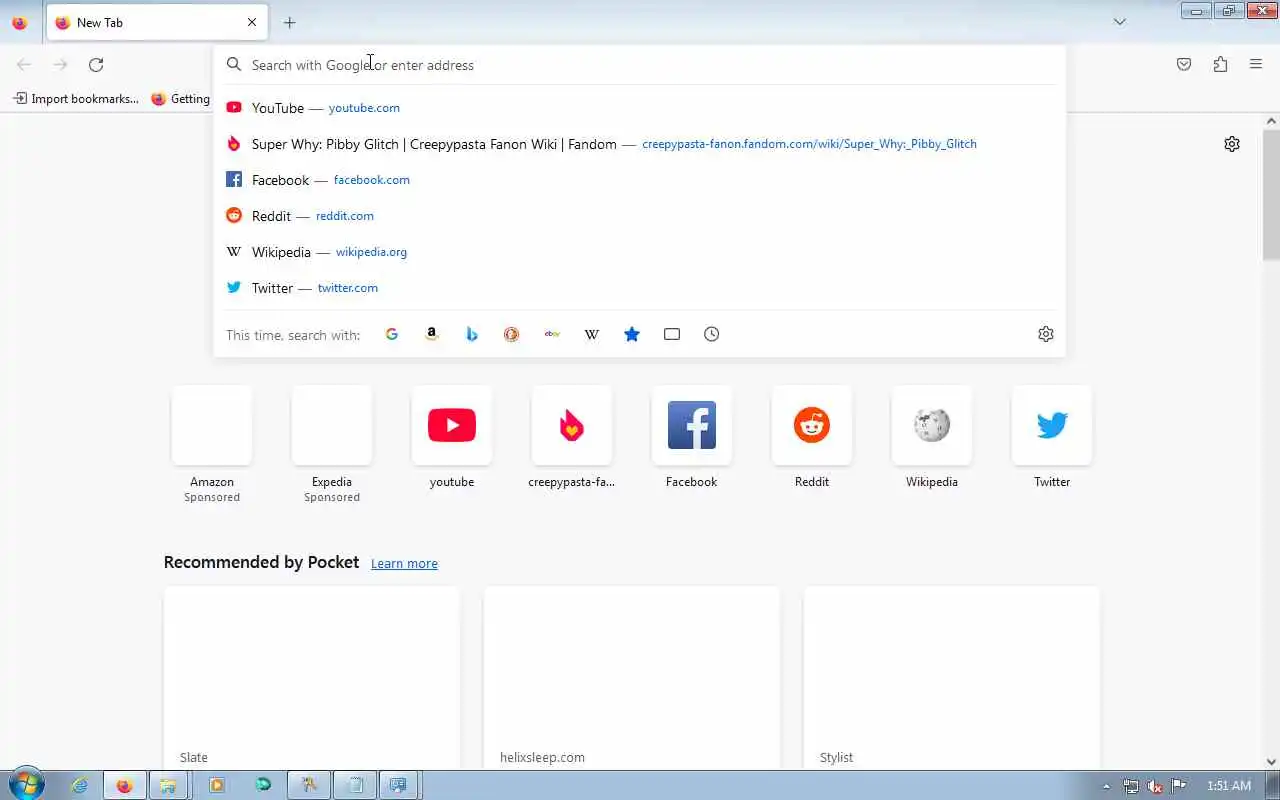Viewport: 1280px width, 800px height.
Task: Search in History clock icon
Action: (x=712, y=334)
